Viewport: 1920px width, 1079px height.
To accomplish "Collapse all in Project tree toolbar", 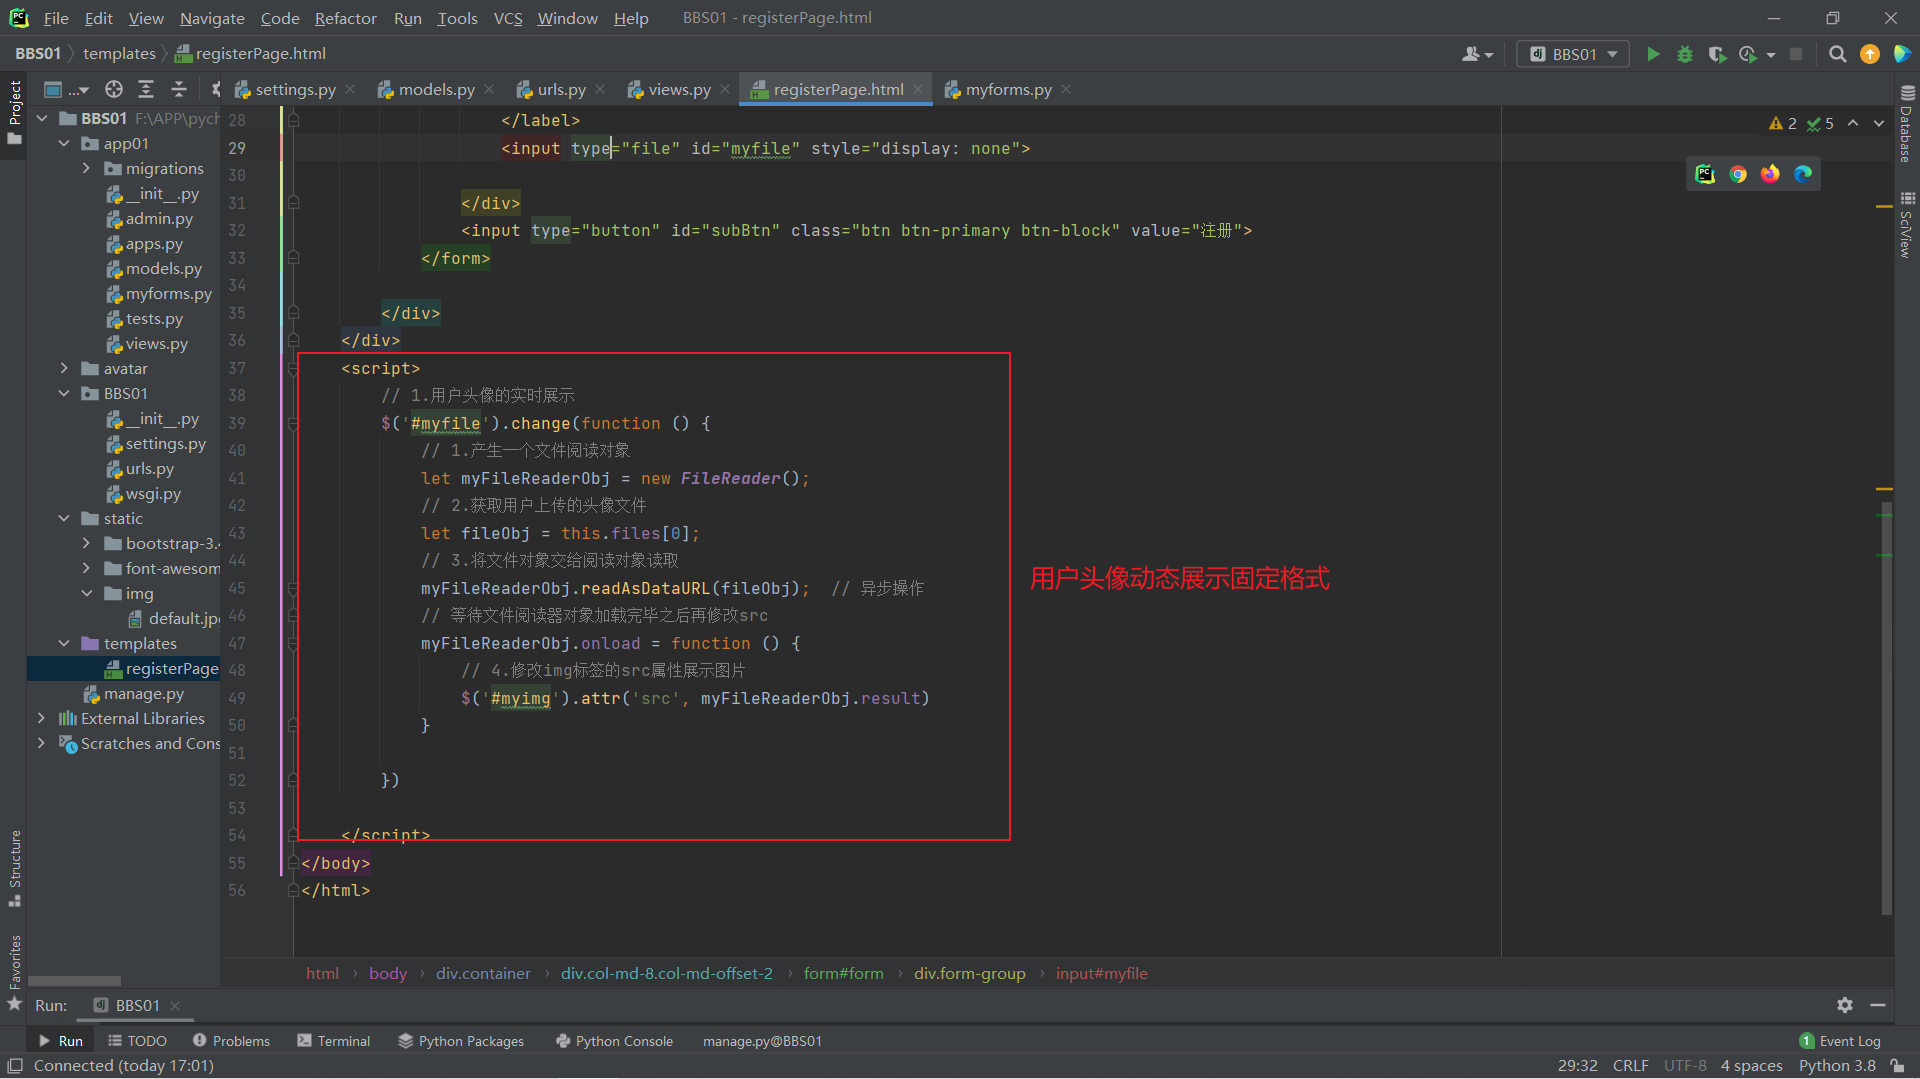I will (179, 90).
